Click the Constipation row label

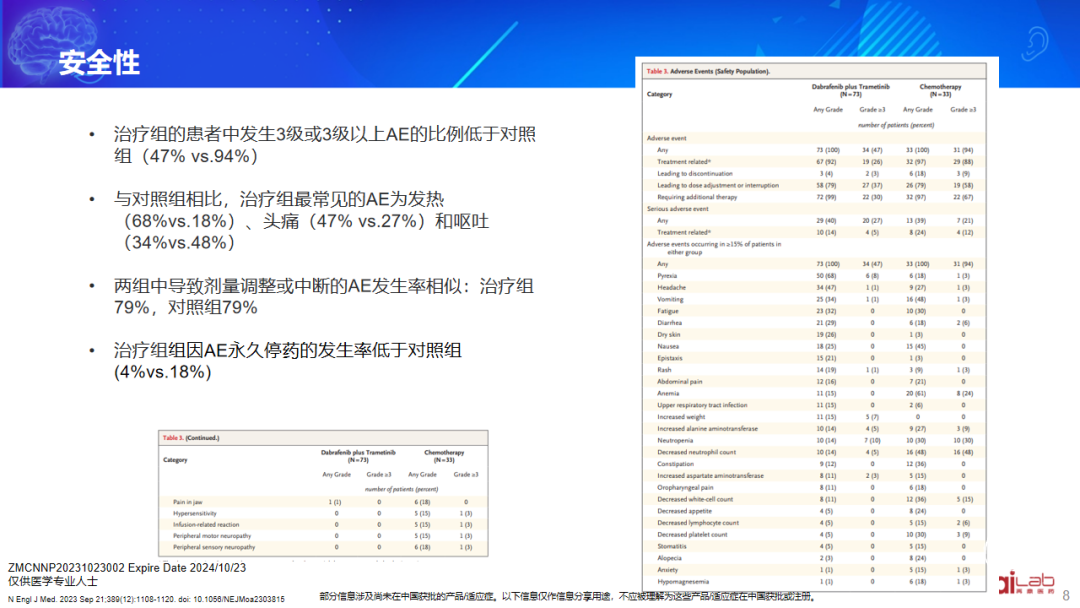[x=675, y=463]
